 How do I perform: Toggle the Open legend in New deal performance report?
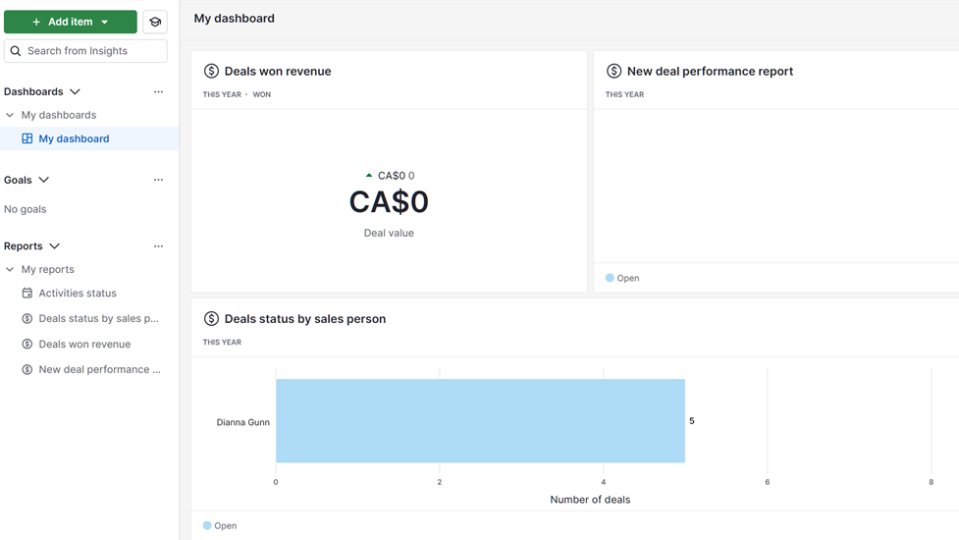coord(623,278)
